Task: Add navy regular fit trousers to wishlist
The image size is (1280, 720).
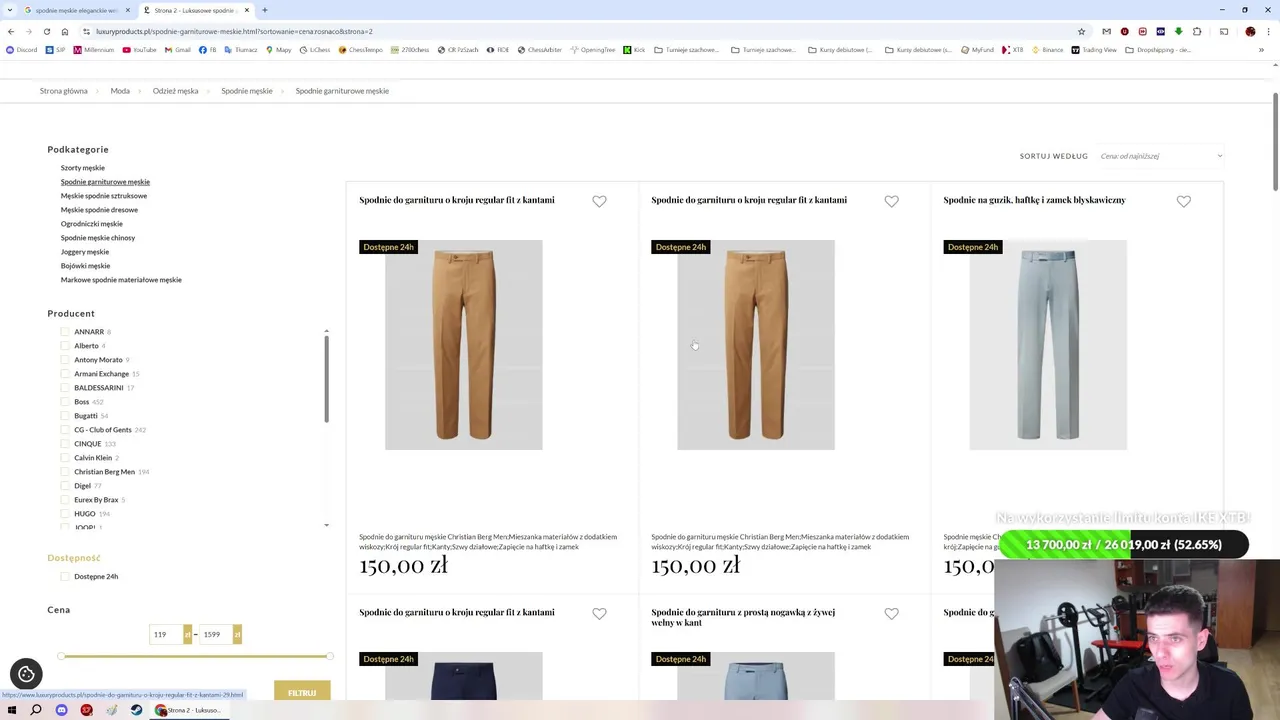Action: (599, 614)
